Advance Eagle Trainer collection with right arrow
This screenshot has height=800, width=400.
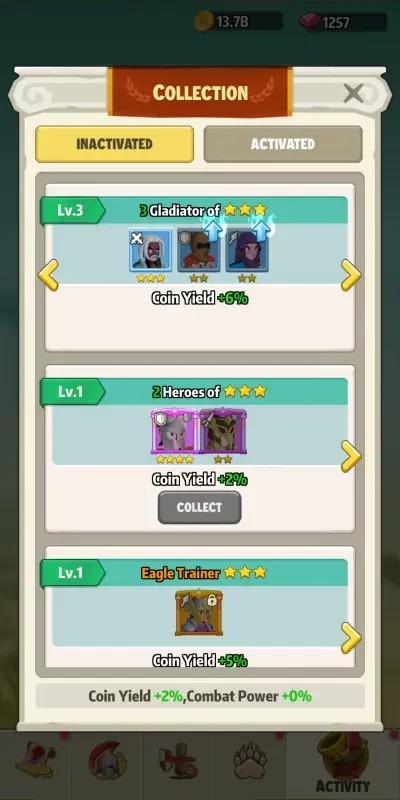351,638
